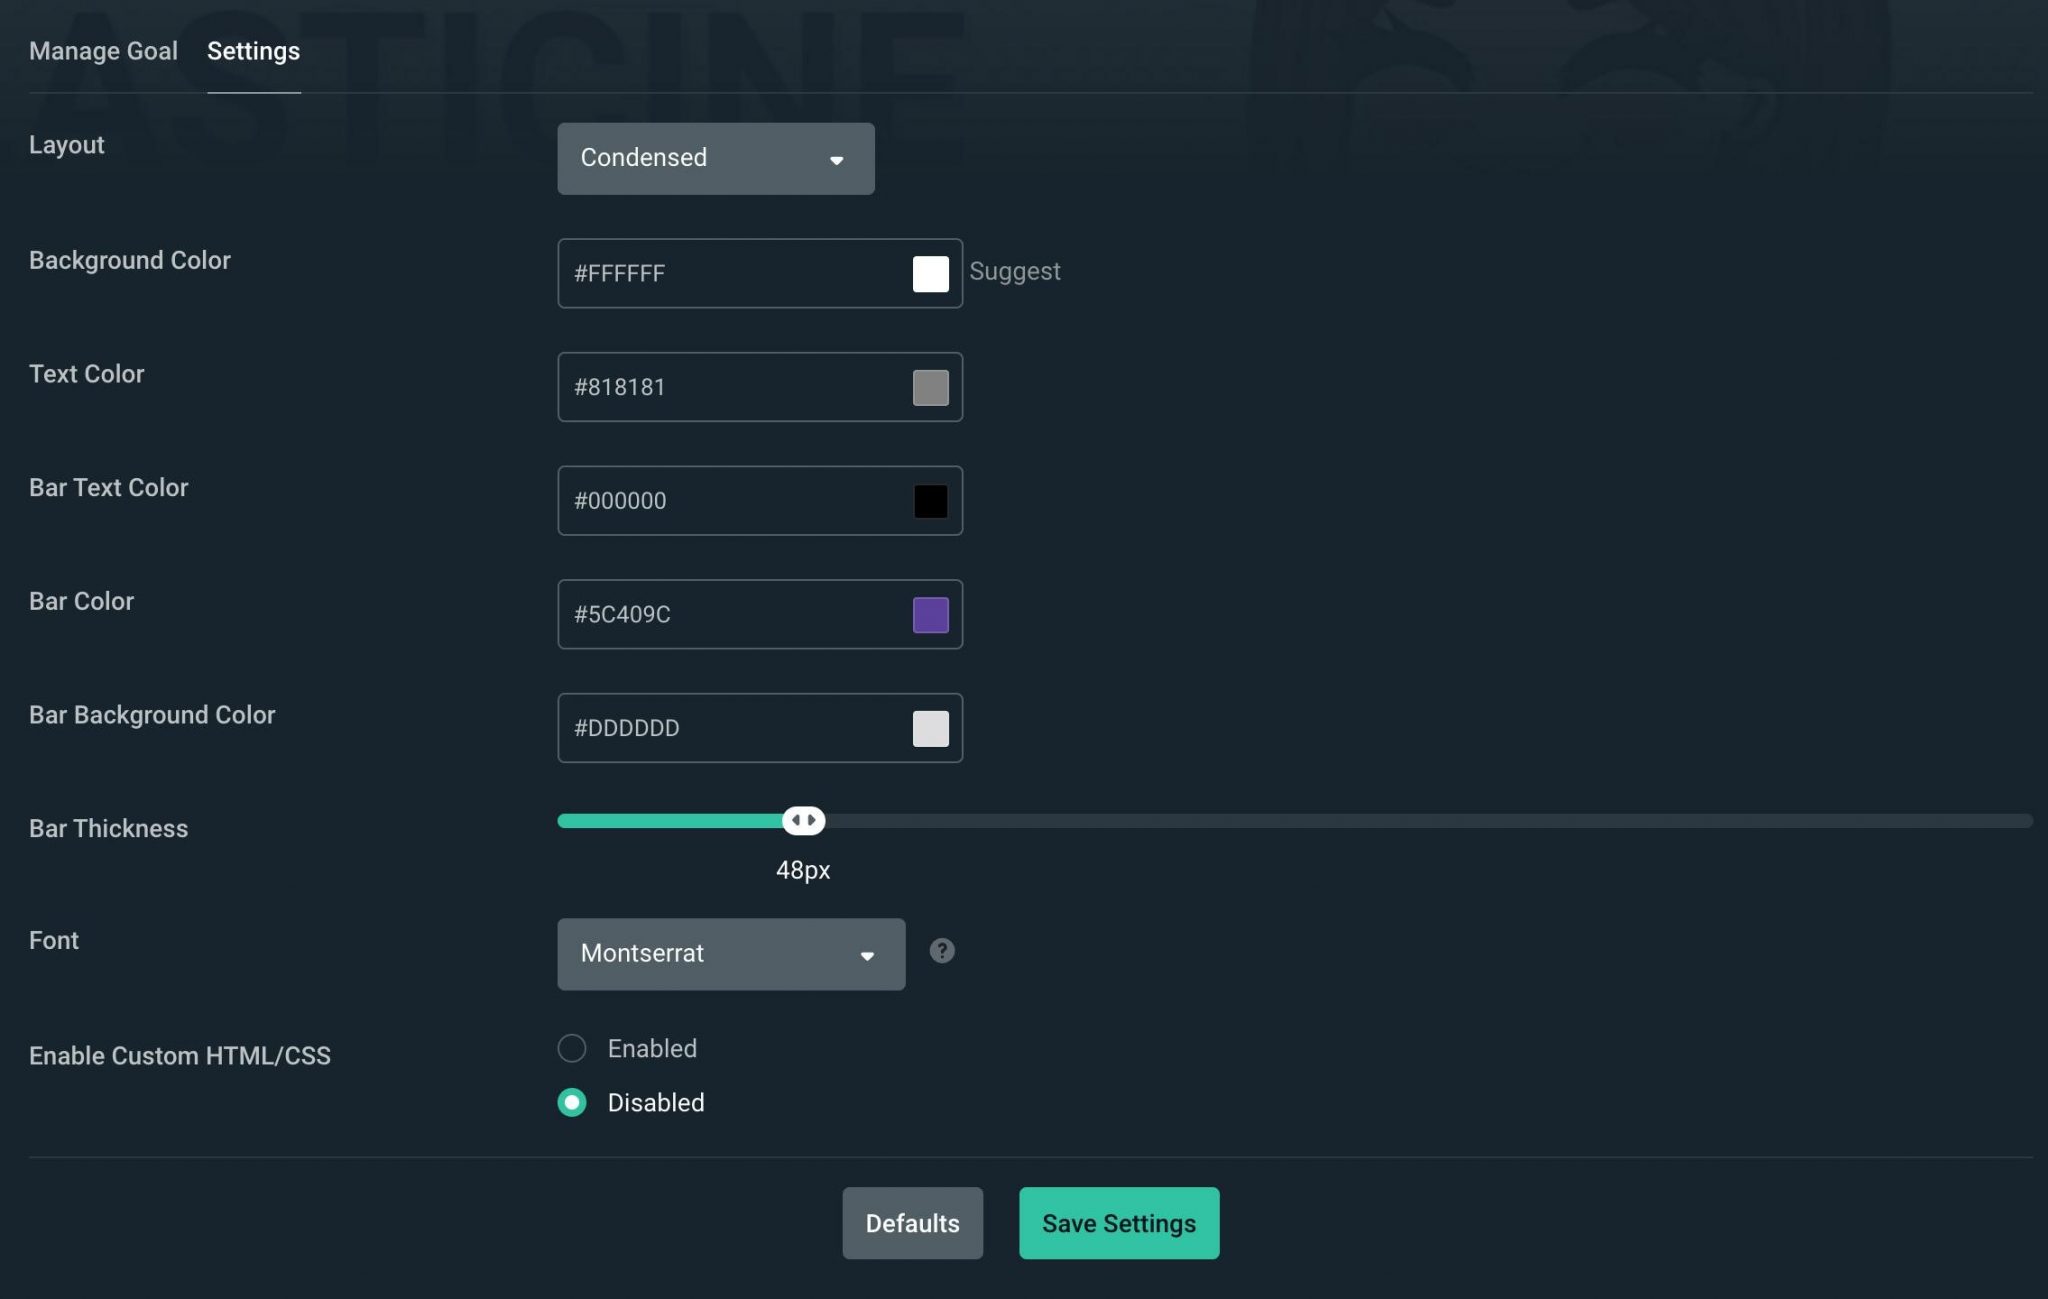The width and height of the screenshot is (2048, 1299).
Task: Open the Bar Background Color picker swatch
Action: pyautogui.click(x=930, y=728)
